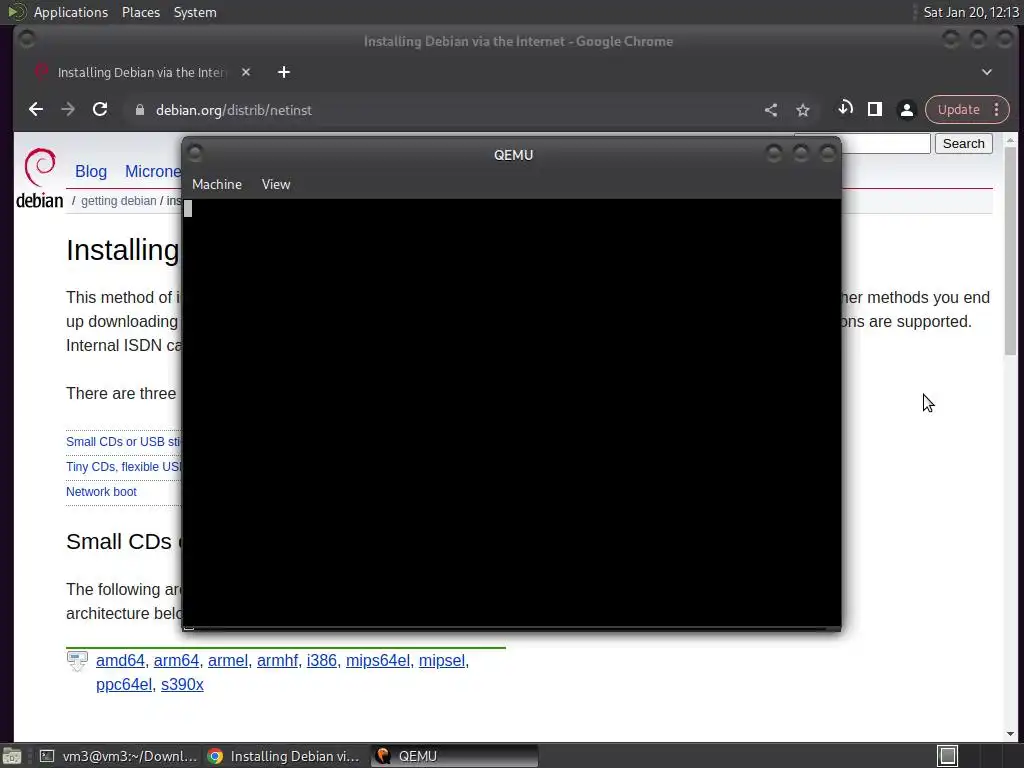
Task: Click the Chrome page vertical scrollbar thumb
Action: point(1010,251)
